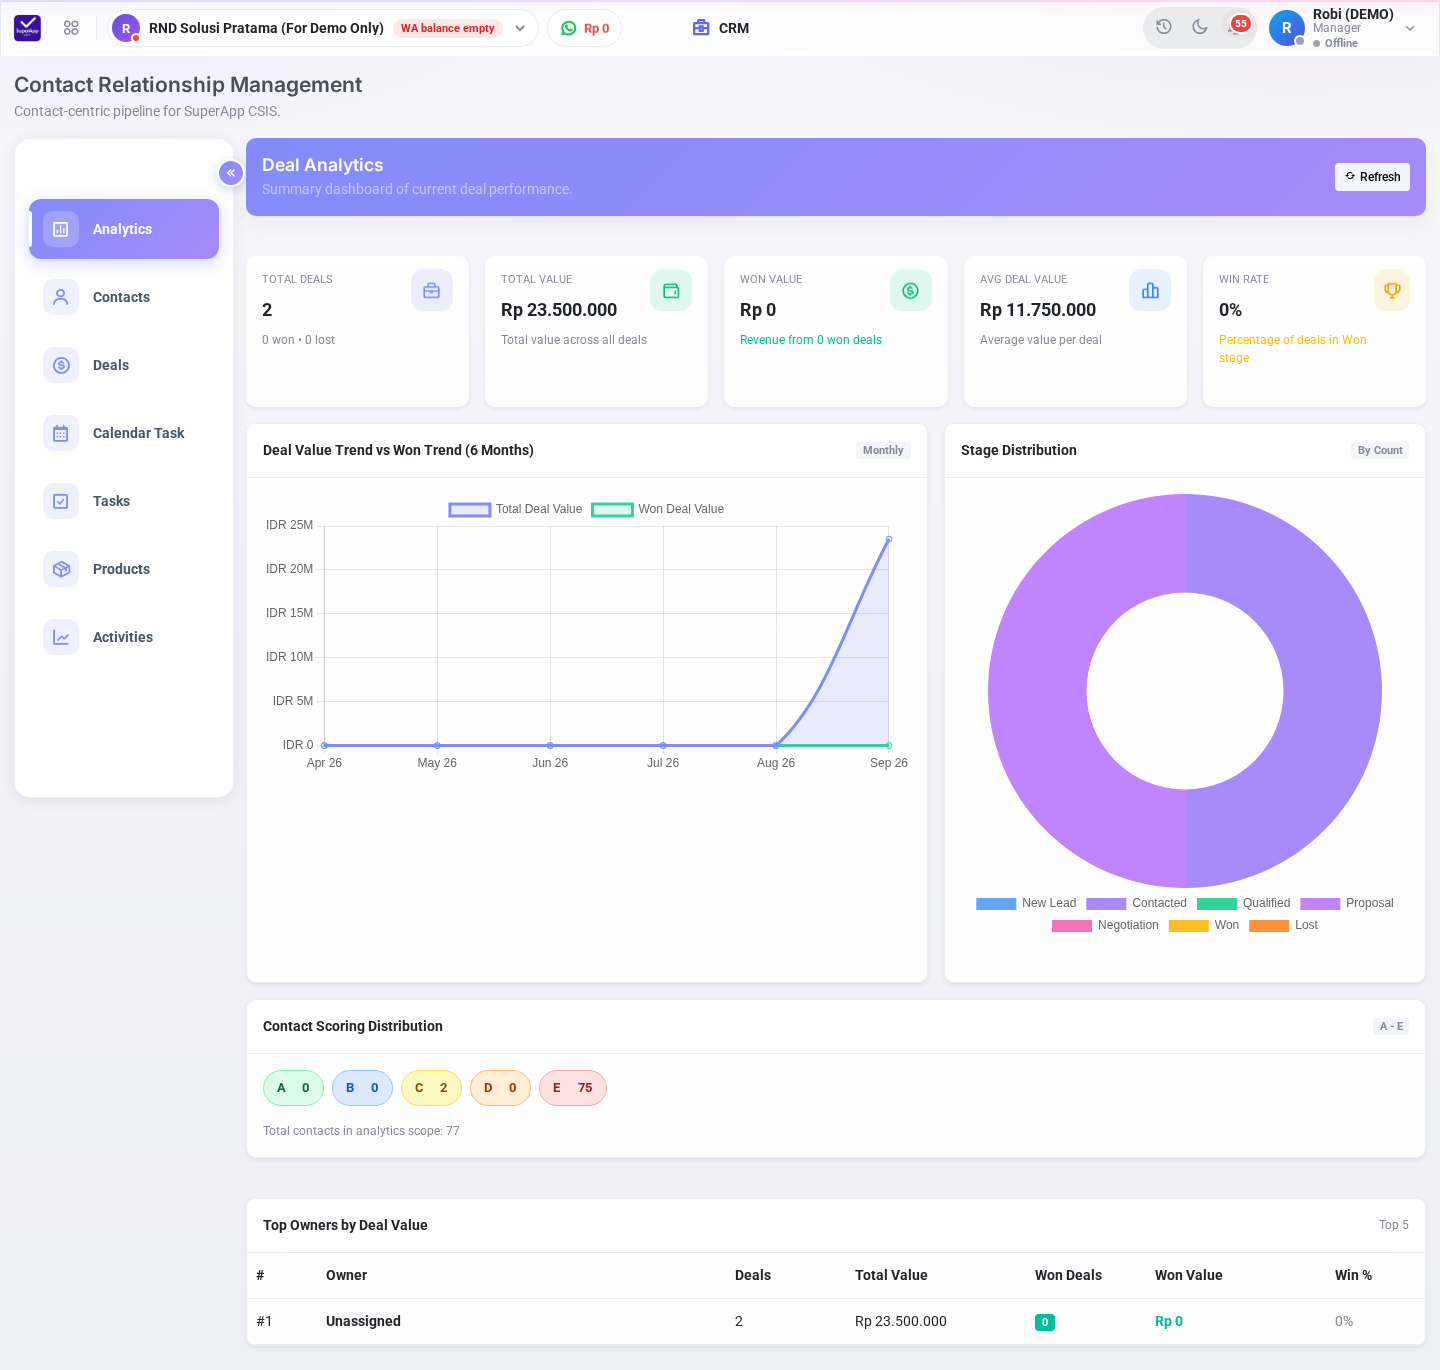Open the CRM briefcase icon
This screenshot has width=1440, height=1370.
click(x=701, y=28)
